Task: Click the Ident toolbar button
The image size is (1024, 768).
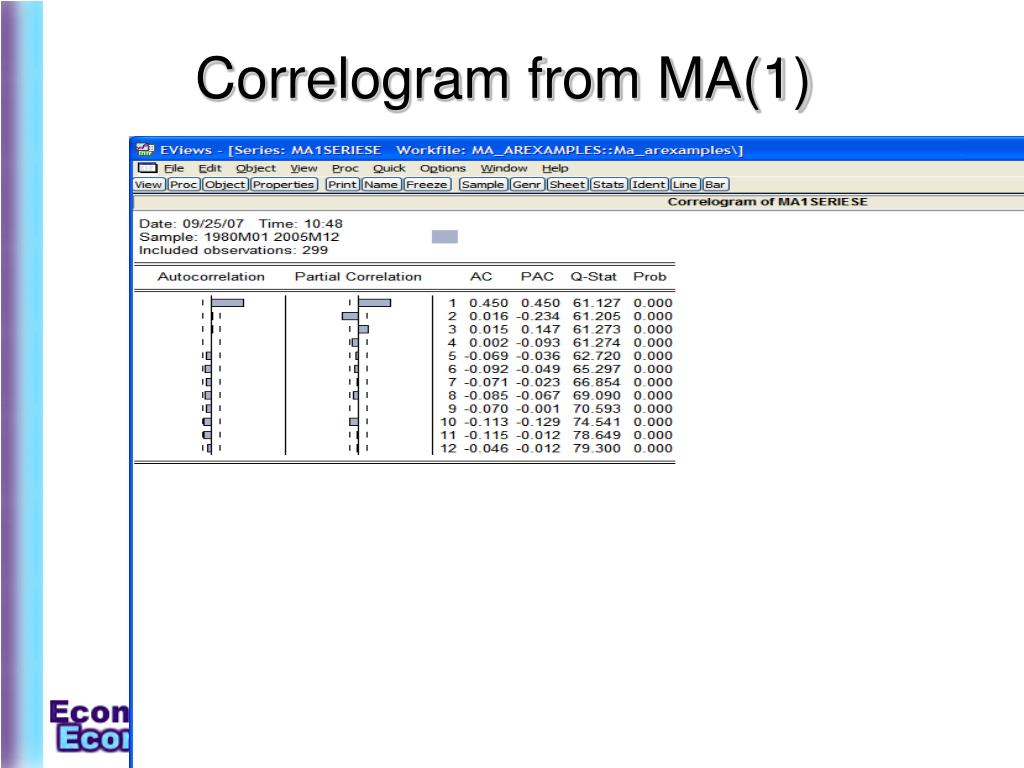Action: click(648, 185)
